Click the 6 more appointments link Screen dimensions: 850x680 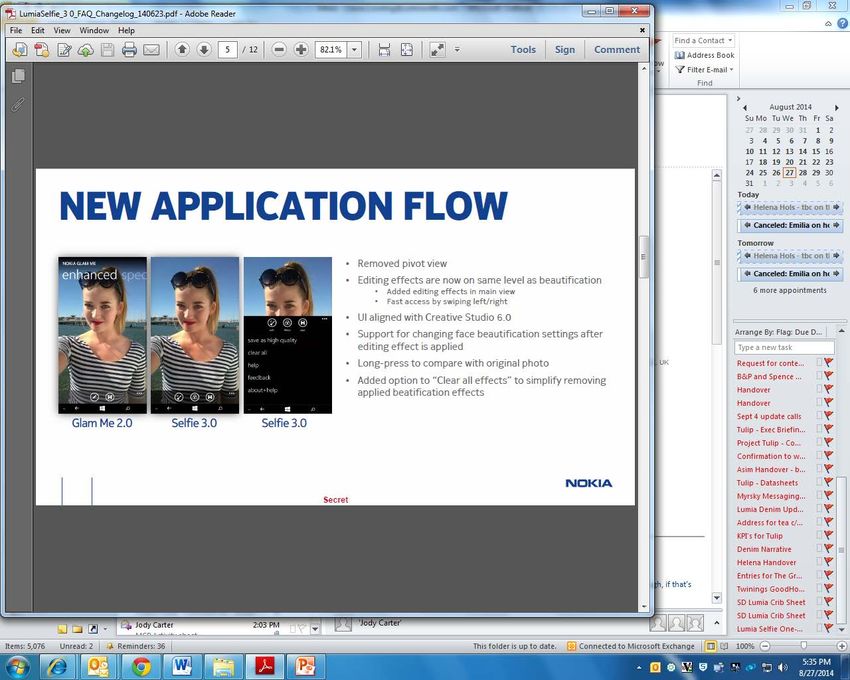789,290
